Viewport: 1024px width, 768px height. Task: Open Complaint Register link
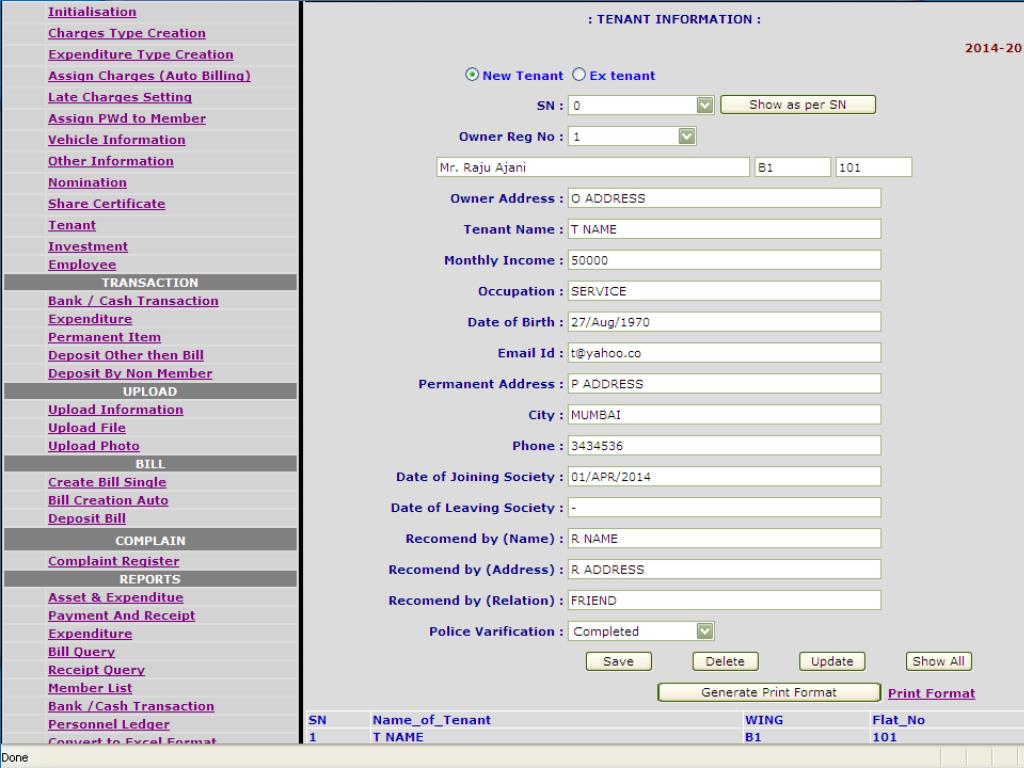[114, 561]
